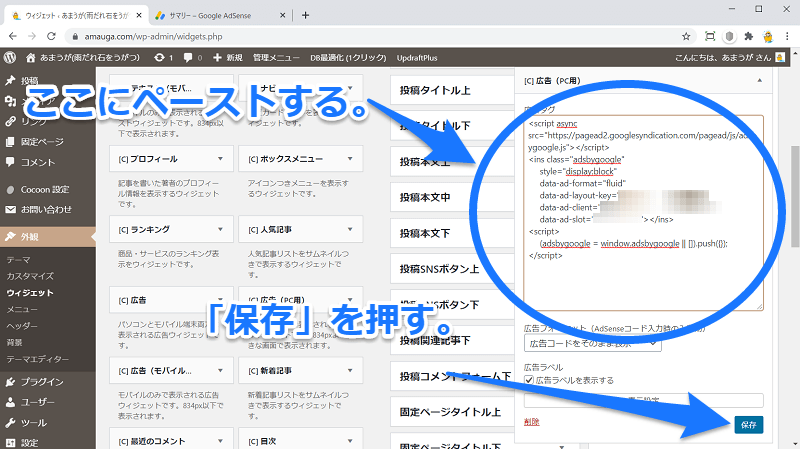Expand the New Articles widget
Image resolution: width=800 pixels, height=449 pixels.
point(349,371)
